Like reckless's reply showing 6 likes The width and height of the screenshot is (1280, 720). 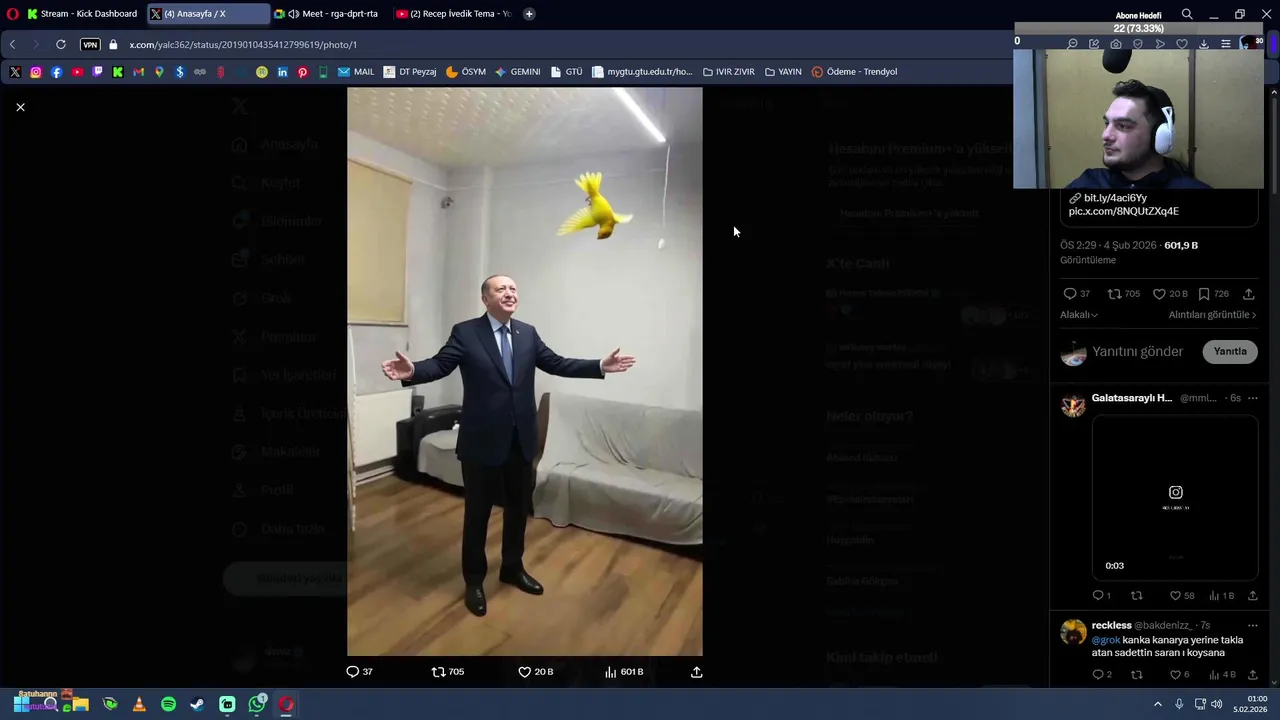pos(1176,675)
